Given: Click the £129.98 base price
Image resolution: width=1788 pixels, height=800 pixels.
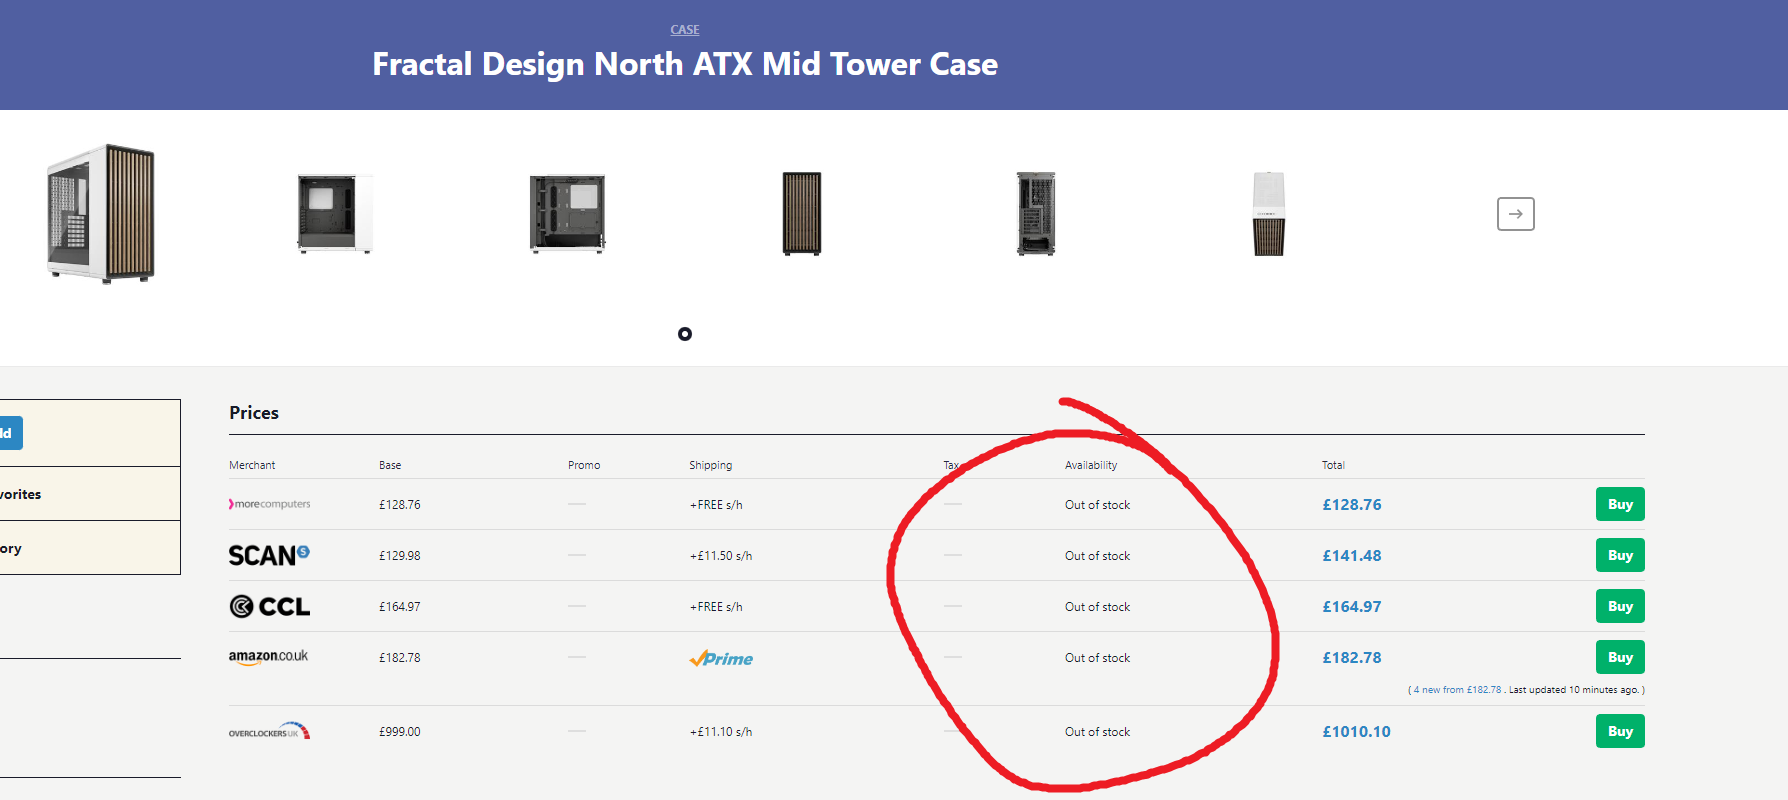Looking at the screenshot, I should coord(400,556).
